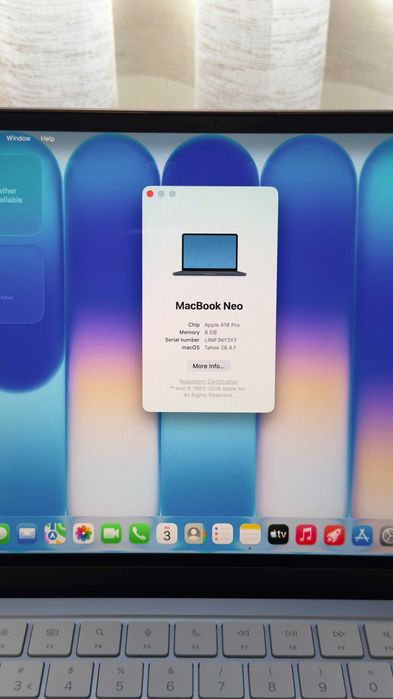Click the Memory label
This screenshot has height=699, width=393.
[189, 333]
